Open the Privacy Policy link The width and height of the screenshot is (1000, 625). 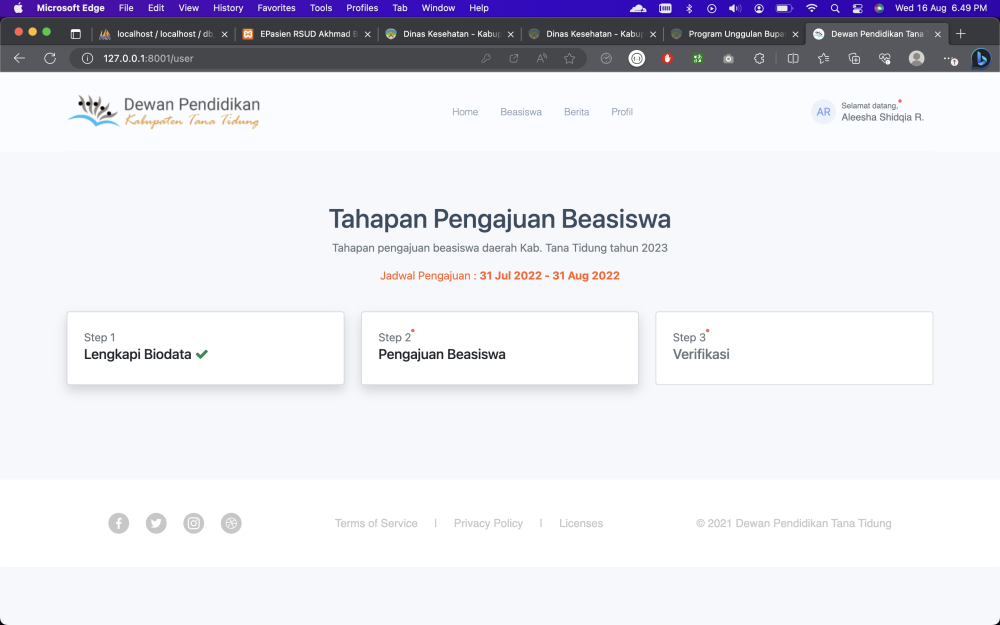(488, 523)
